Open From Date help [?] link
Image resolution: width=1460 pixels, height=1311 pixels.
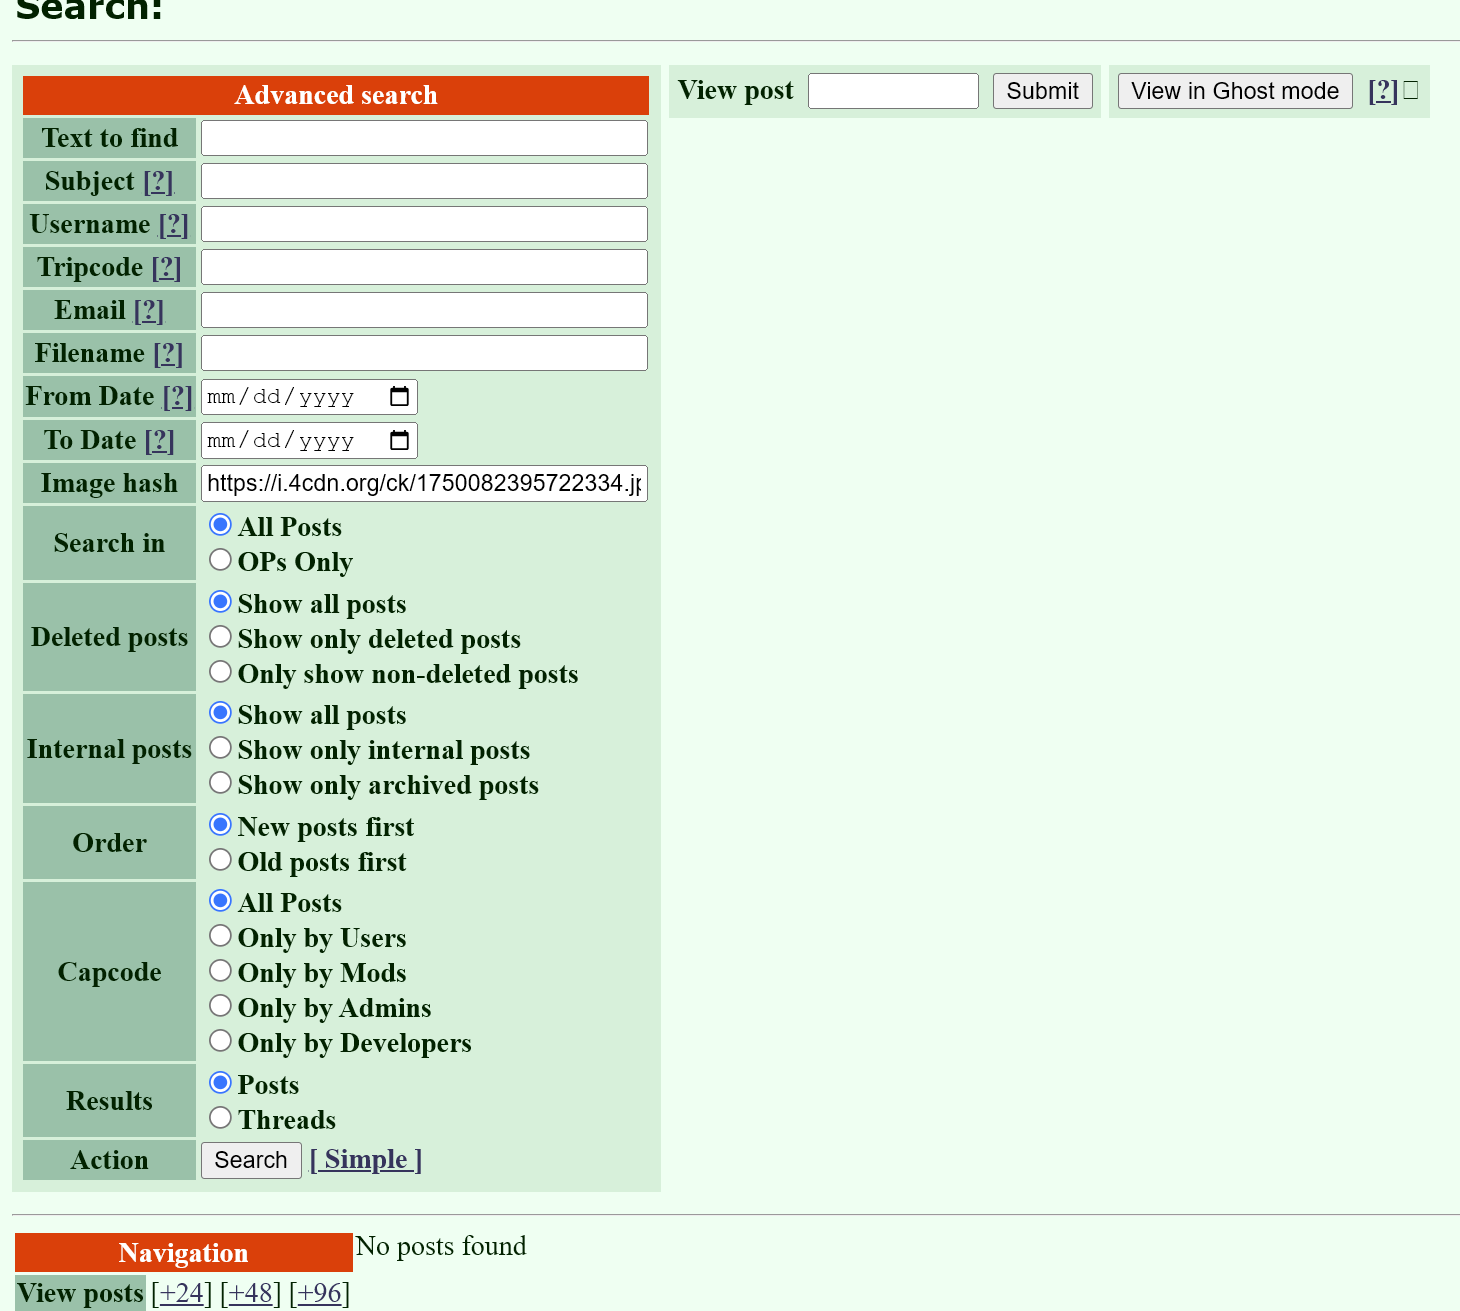177,397
